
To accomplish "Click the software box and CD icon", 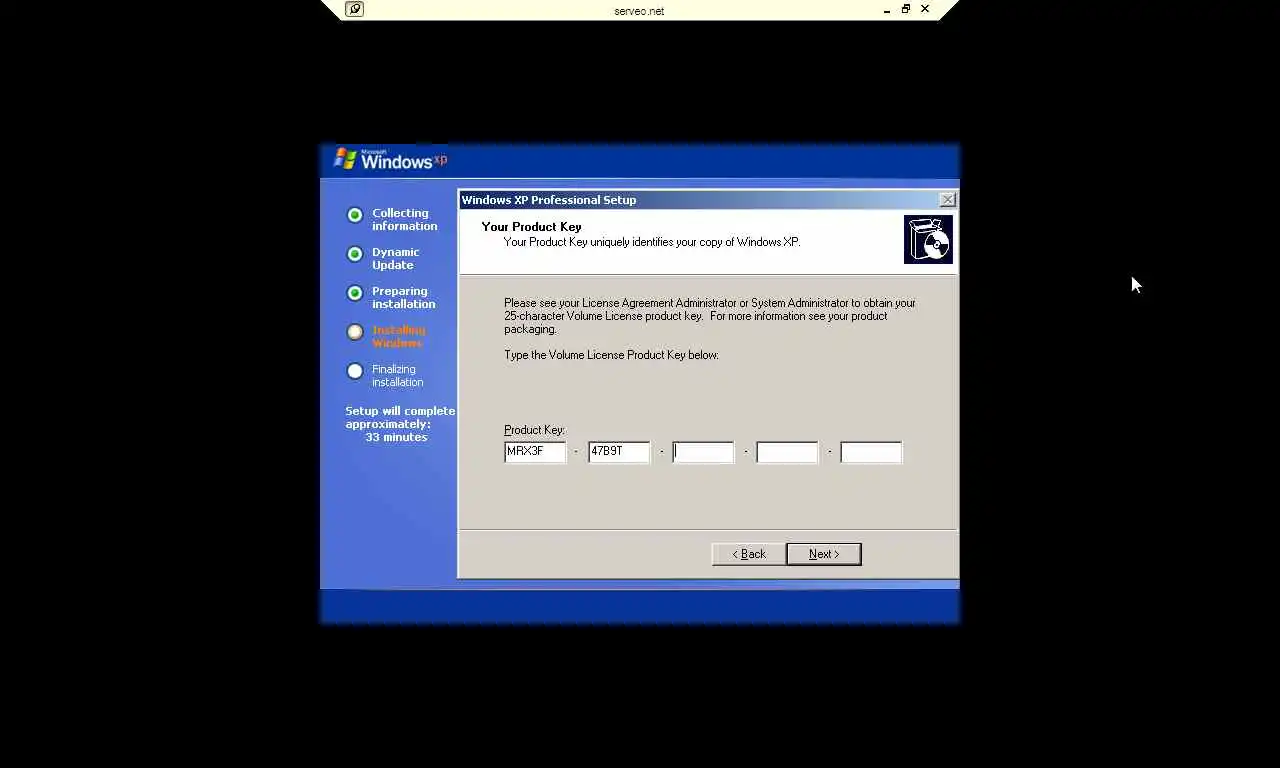I will (x=928, y=239).
